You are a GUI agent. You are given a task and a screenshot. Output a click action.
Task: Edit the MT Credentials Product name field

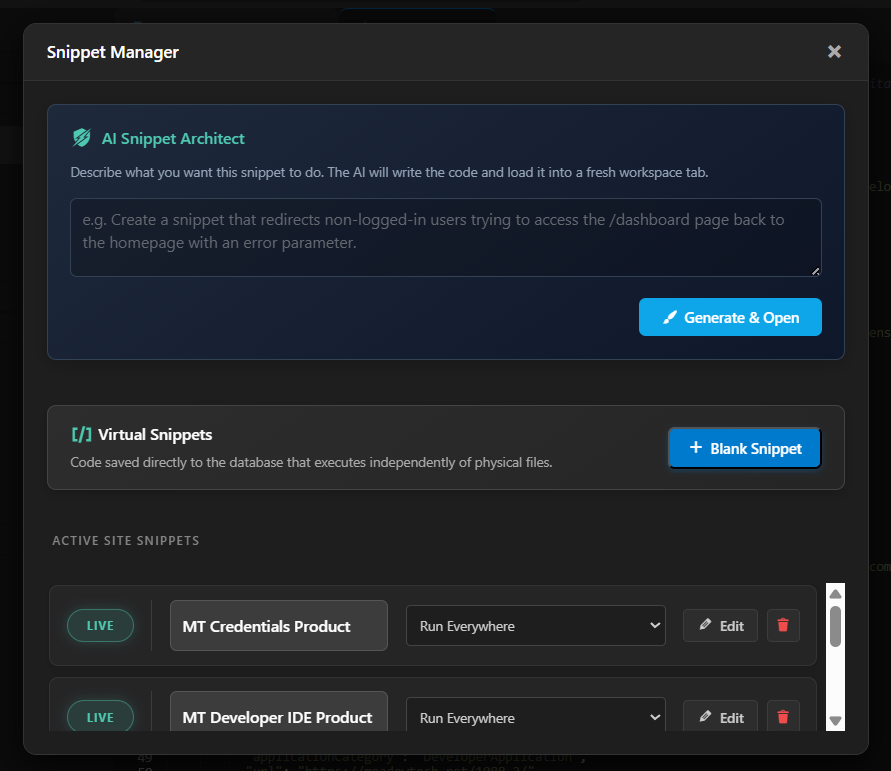(x=278, y=626)
